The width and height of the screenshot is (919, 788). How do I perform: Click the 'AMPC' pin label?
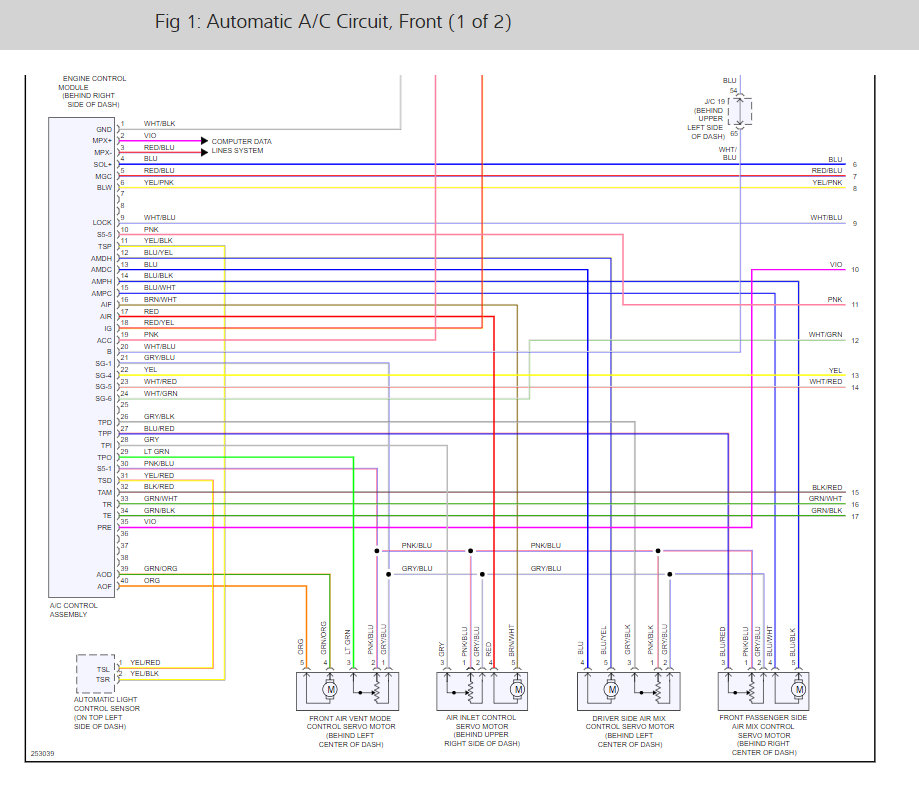pyautogui.click(x=101, y=294)
